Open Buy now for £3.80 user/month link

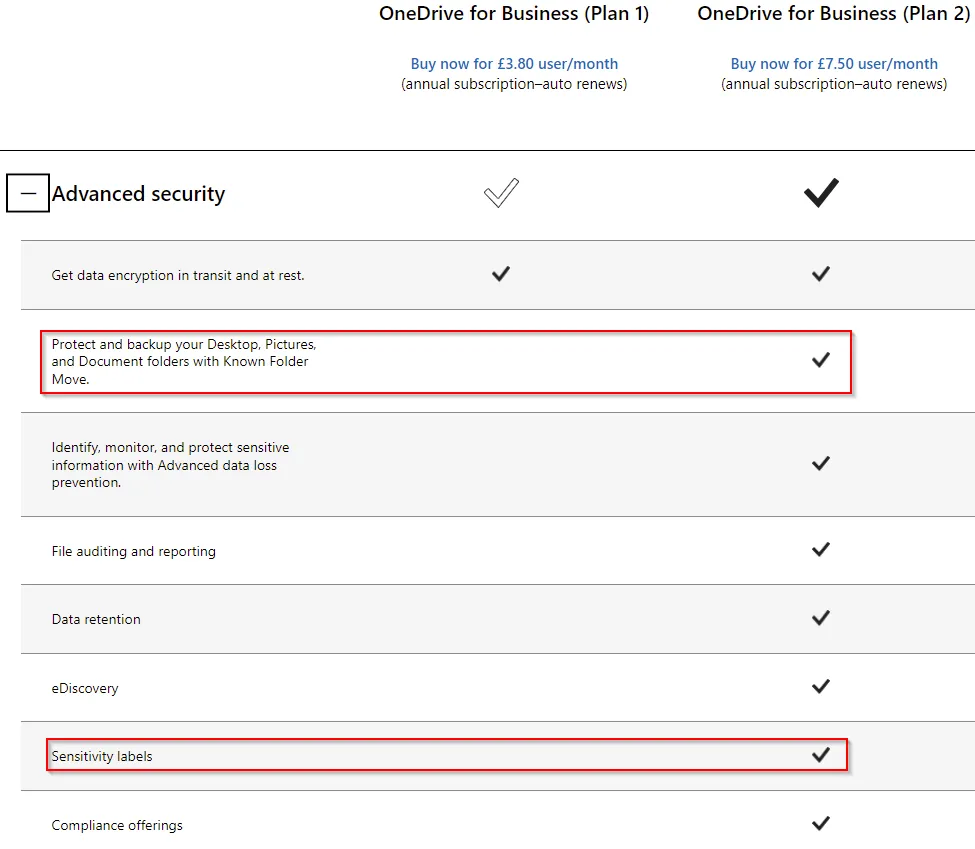pos(514,64)
